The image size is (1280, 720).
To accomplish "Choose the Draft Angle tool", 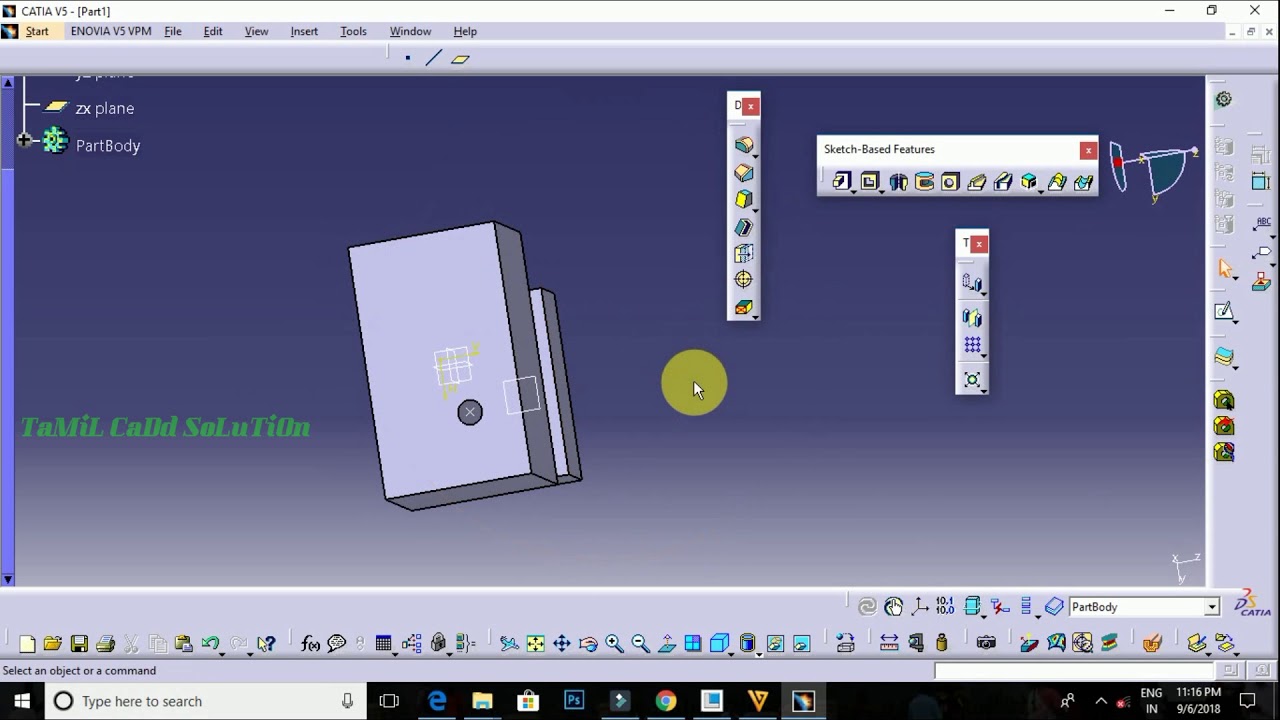I will point(743,199).
